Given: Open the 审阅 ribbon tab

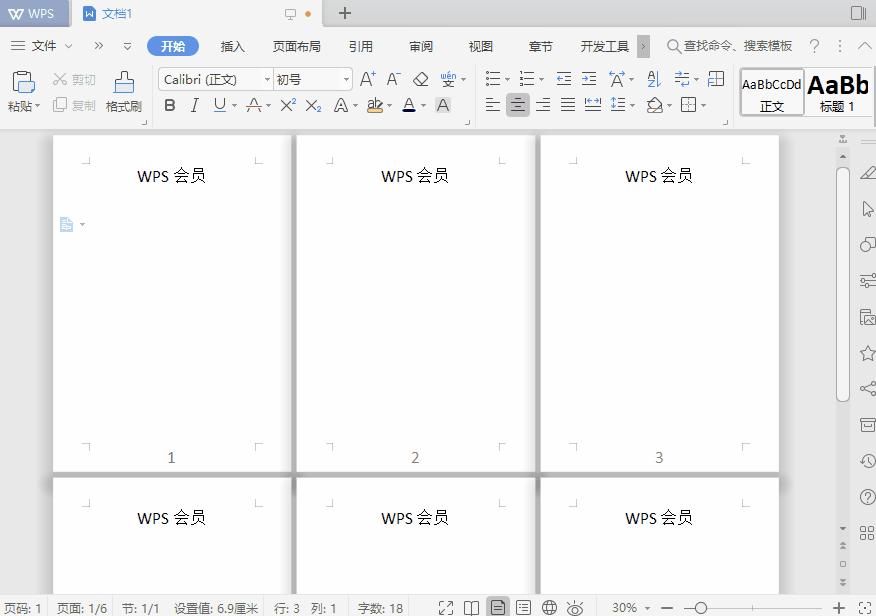Looking at the screenshot, I should [x=421, y=45].
